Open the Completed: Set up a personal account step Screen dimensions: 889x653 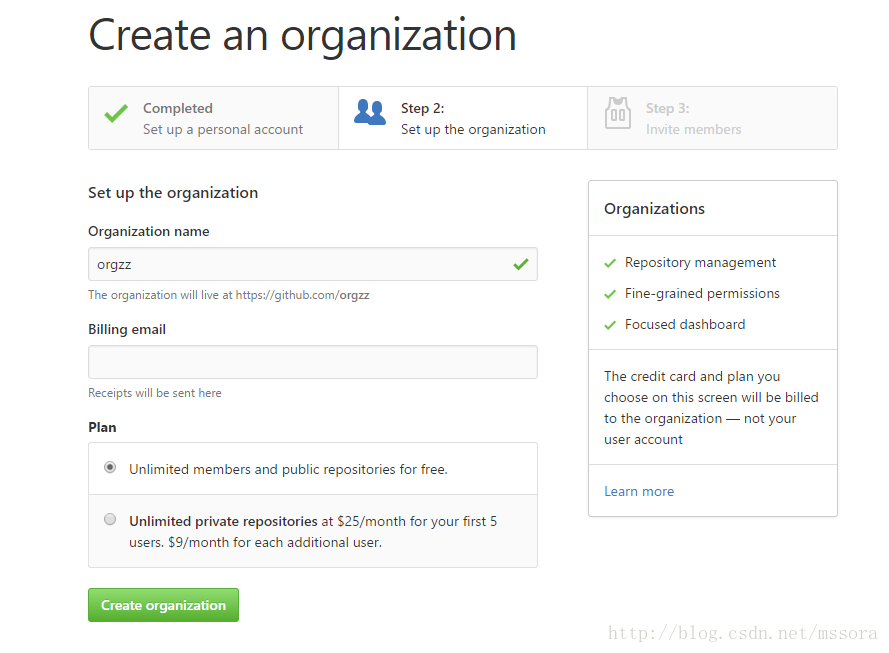point(214,118)
